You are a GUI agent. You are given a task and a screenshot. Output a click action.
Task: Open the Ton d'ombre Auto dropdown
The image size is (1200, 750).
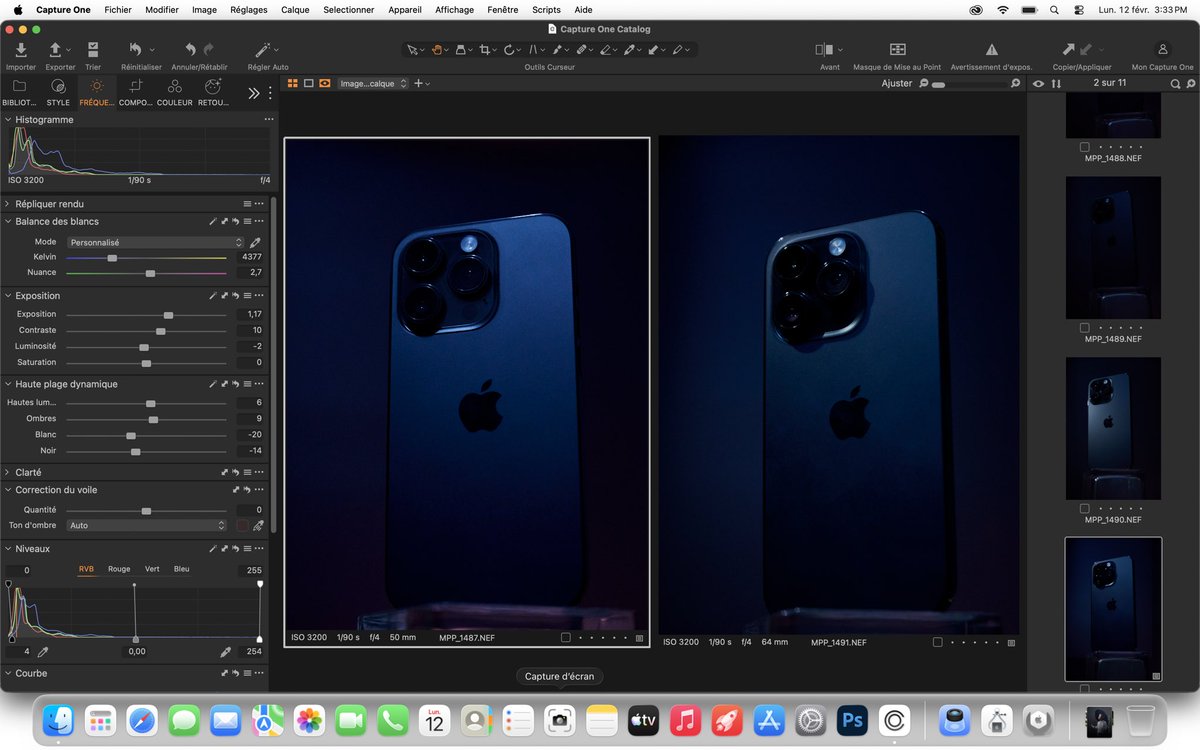coord(147,525)
